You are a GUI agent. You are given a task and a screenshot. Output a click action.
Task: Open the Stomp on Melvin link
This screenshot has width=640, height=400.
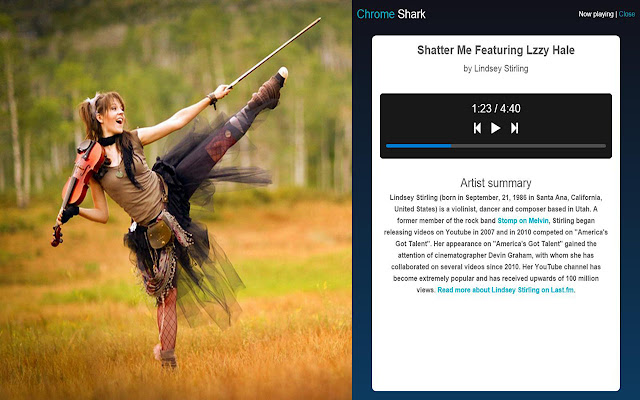pos(523,221)
